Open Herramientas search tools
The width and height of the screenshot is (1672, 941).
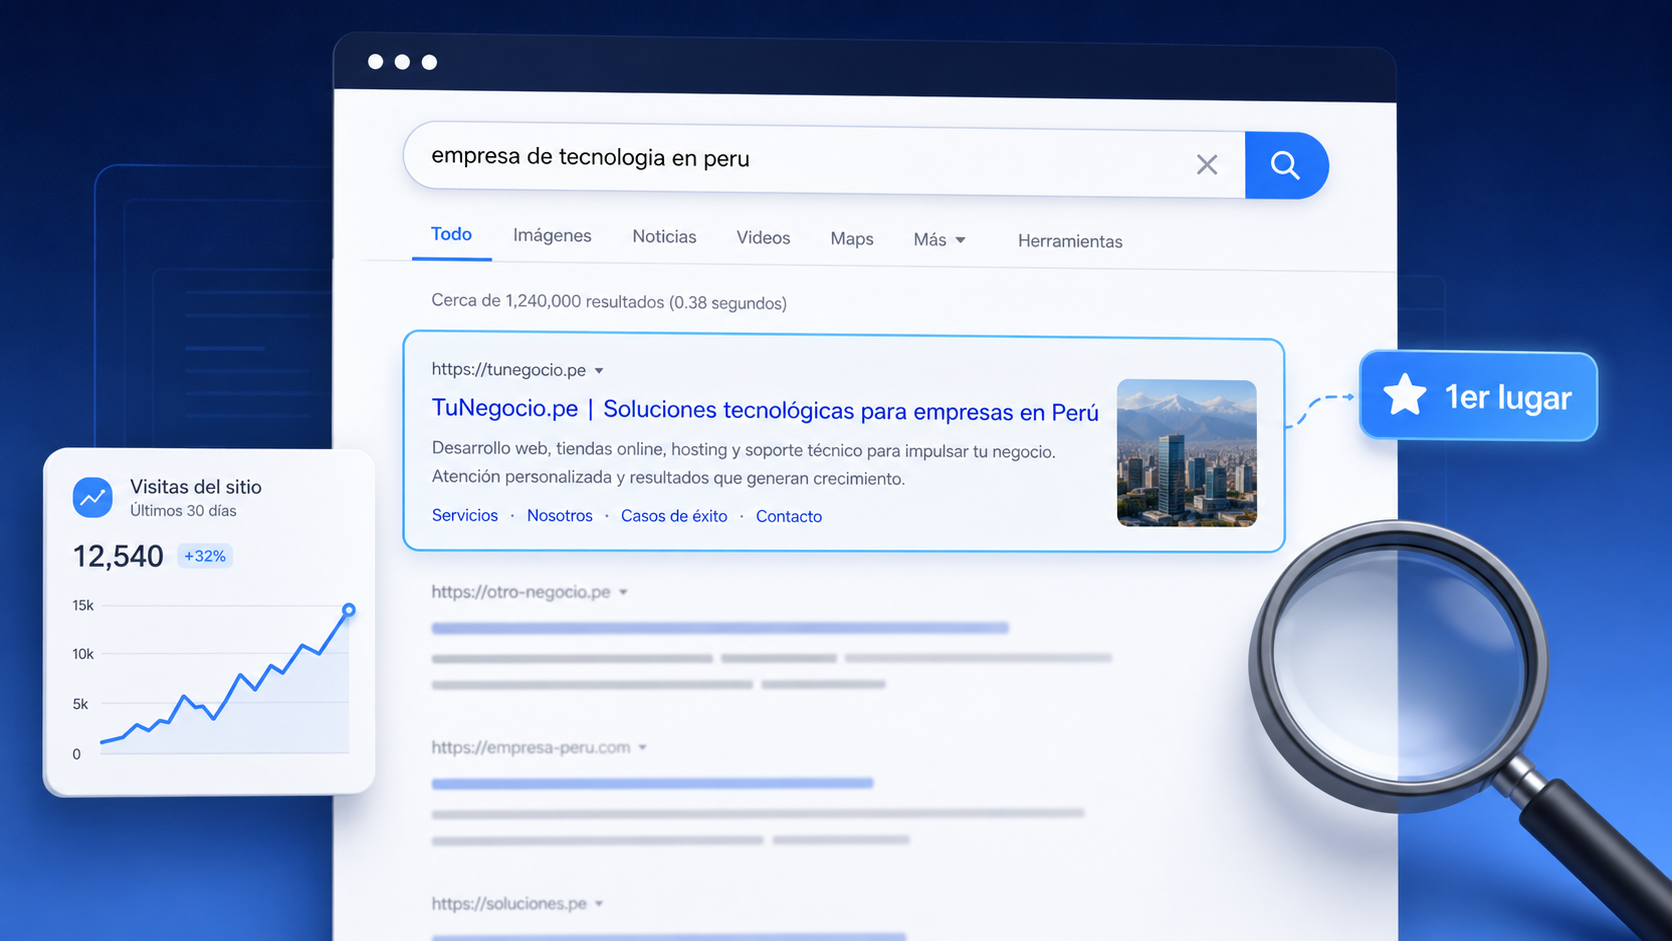pyautogui.click(x=1070, y=241)
